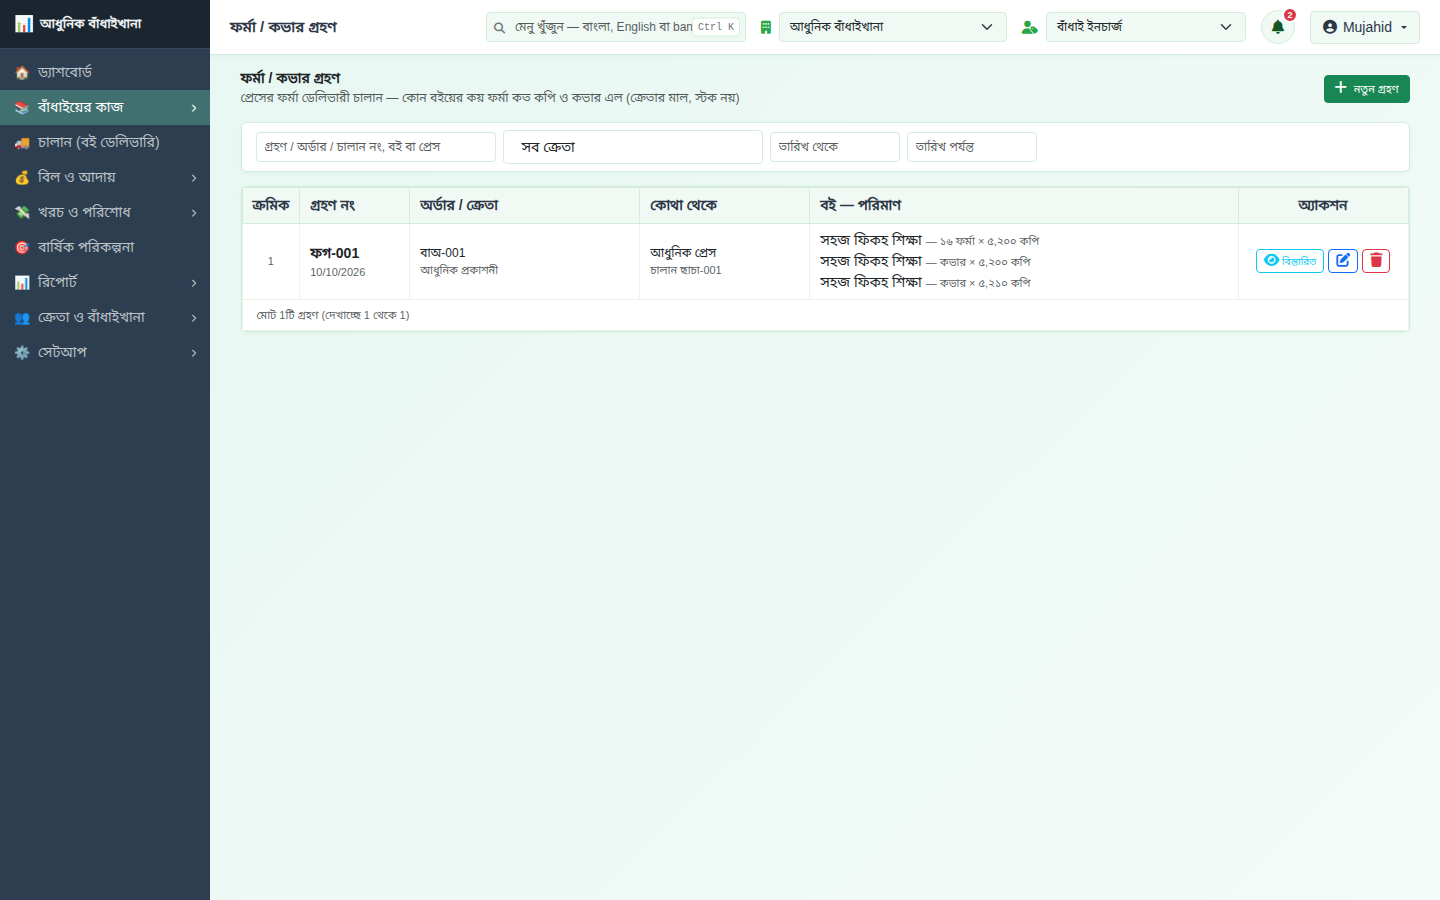Focus the menu search field
The image size is (1440, 900).
point(616,27)
